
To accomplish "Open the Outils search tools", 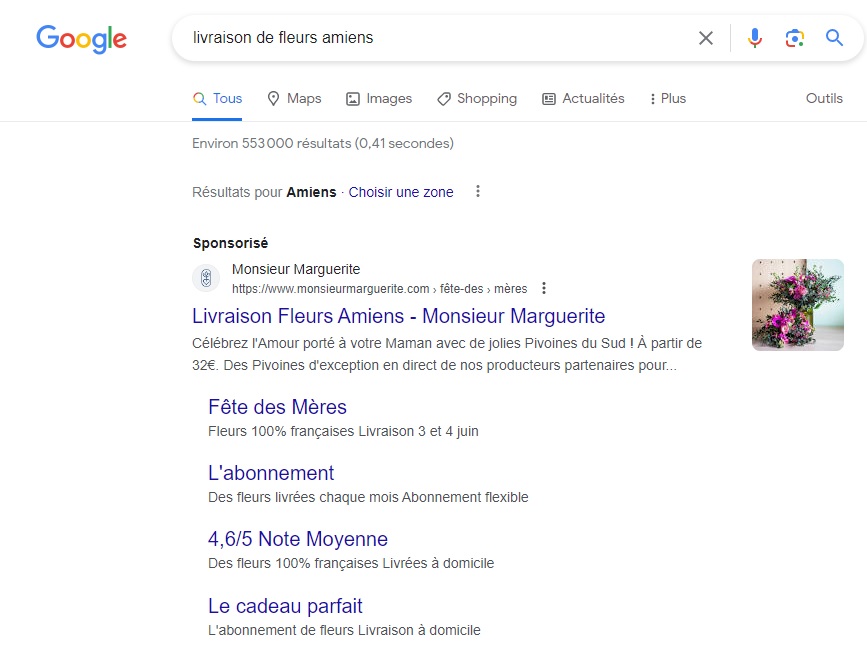I will click(x=824, y=98).
